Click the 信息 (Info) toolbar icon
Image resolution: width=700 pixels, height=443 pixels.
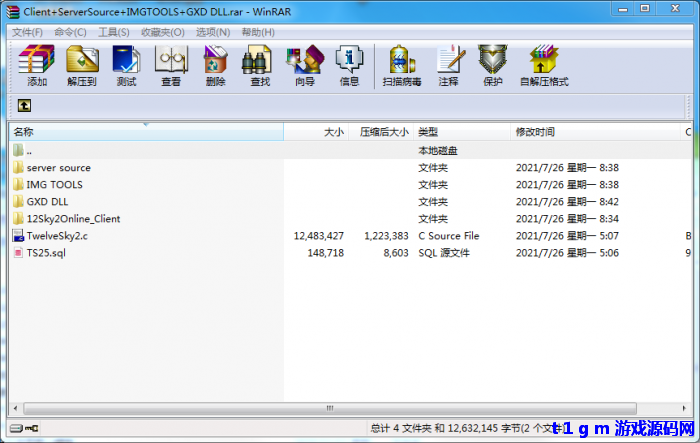pyautogui.click(x=349, y=59)
